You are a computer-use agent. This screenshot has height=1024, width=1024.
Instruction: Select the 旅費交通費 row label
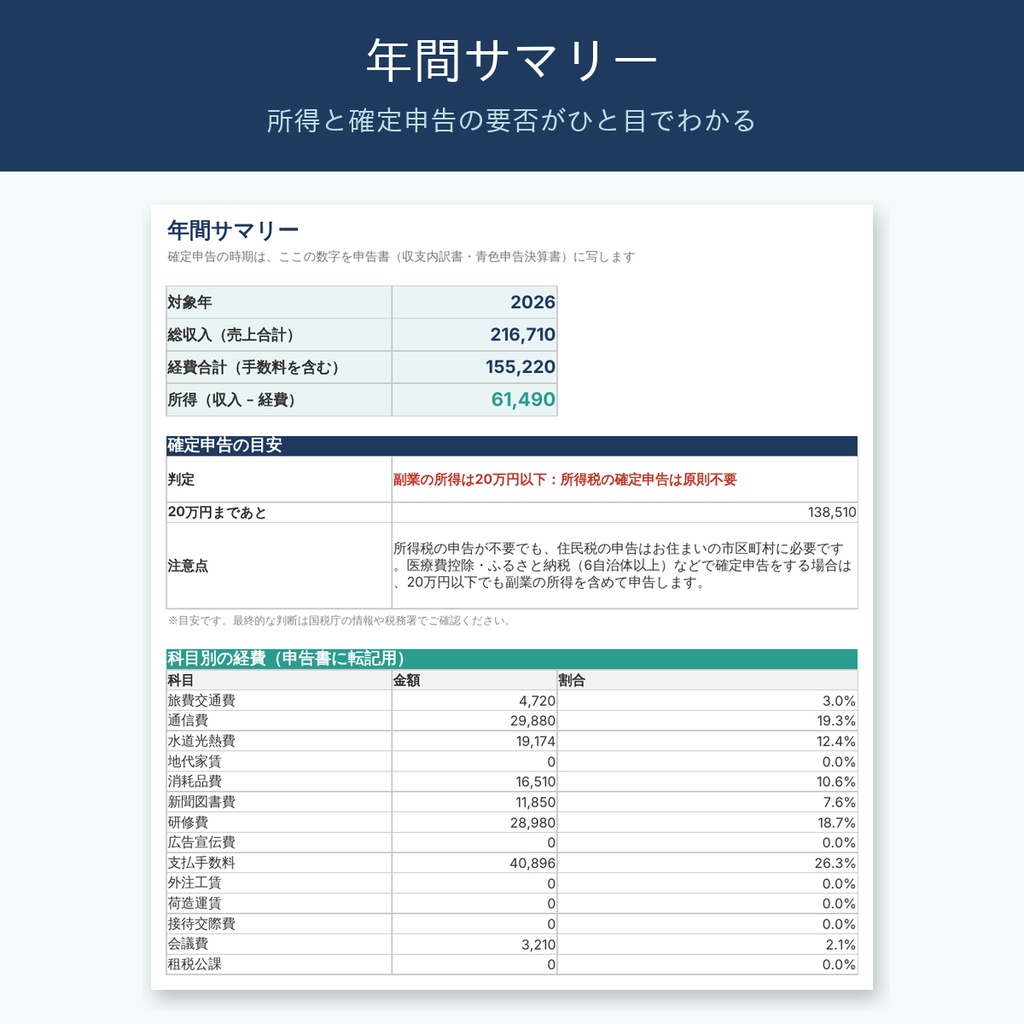coord(201,701)
